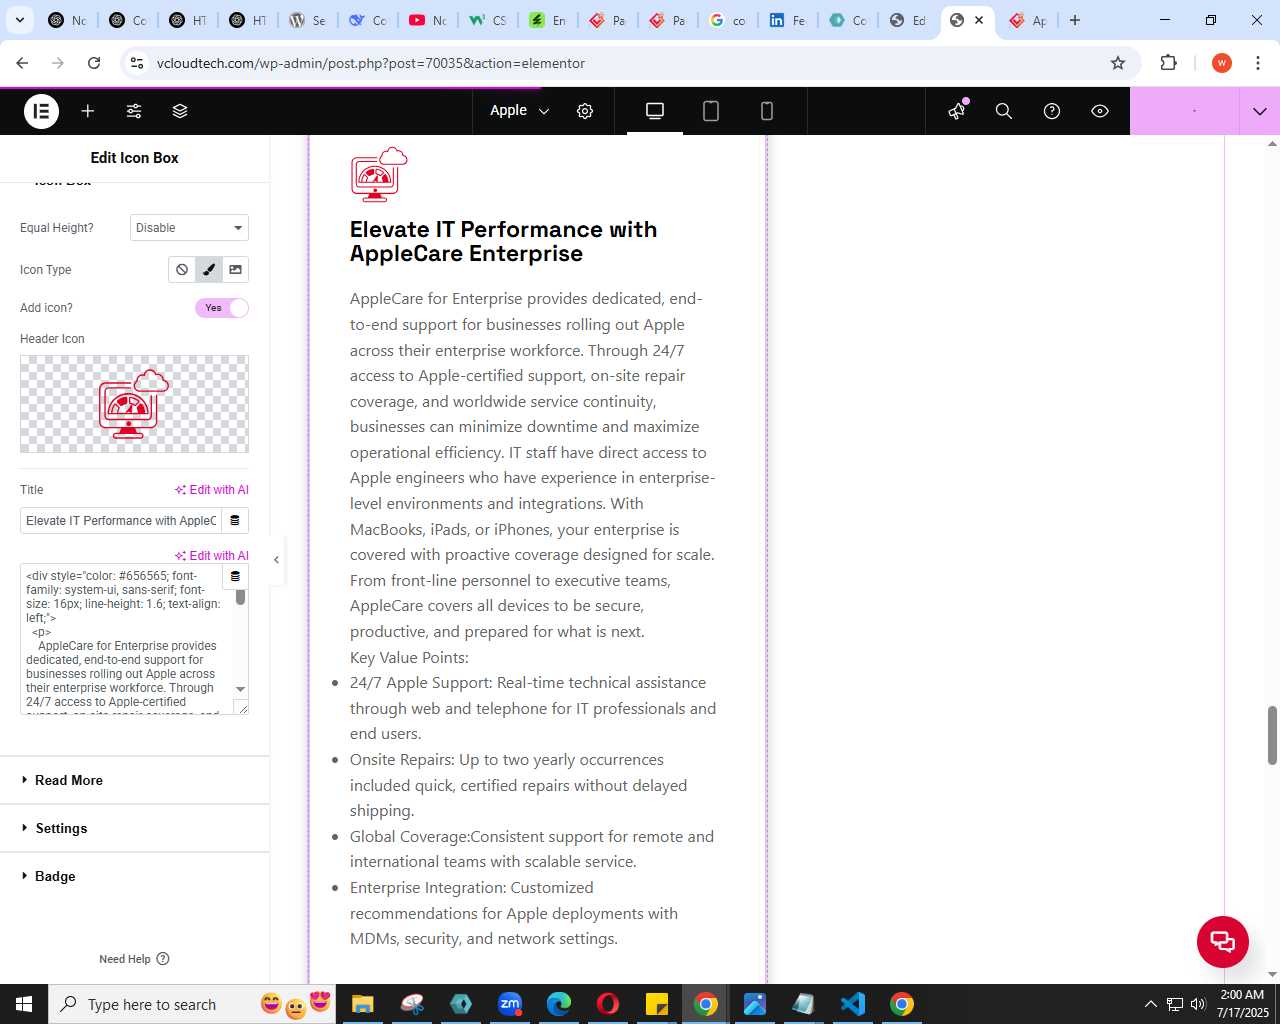Open dynamic tags for Title field
This screenshot has width=1280, height=1024.
pos(235,521)
